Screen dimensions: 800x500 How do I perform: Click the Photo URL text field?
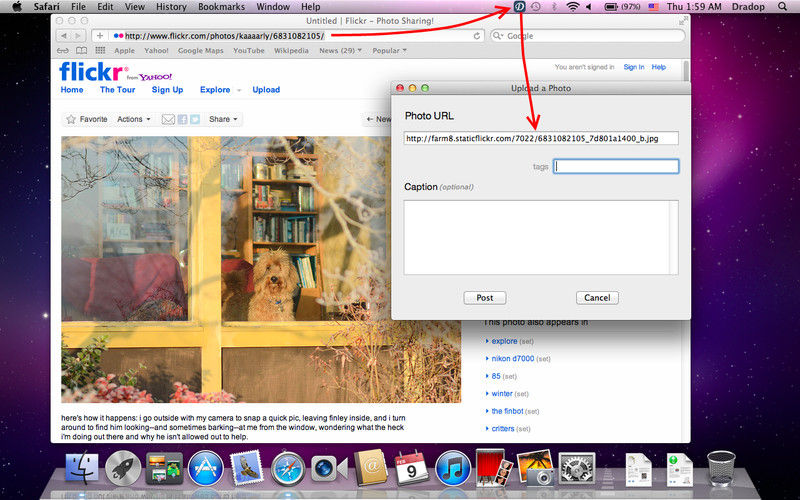pyautogui.click(x=541, y=138)
